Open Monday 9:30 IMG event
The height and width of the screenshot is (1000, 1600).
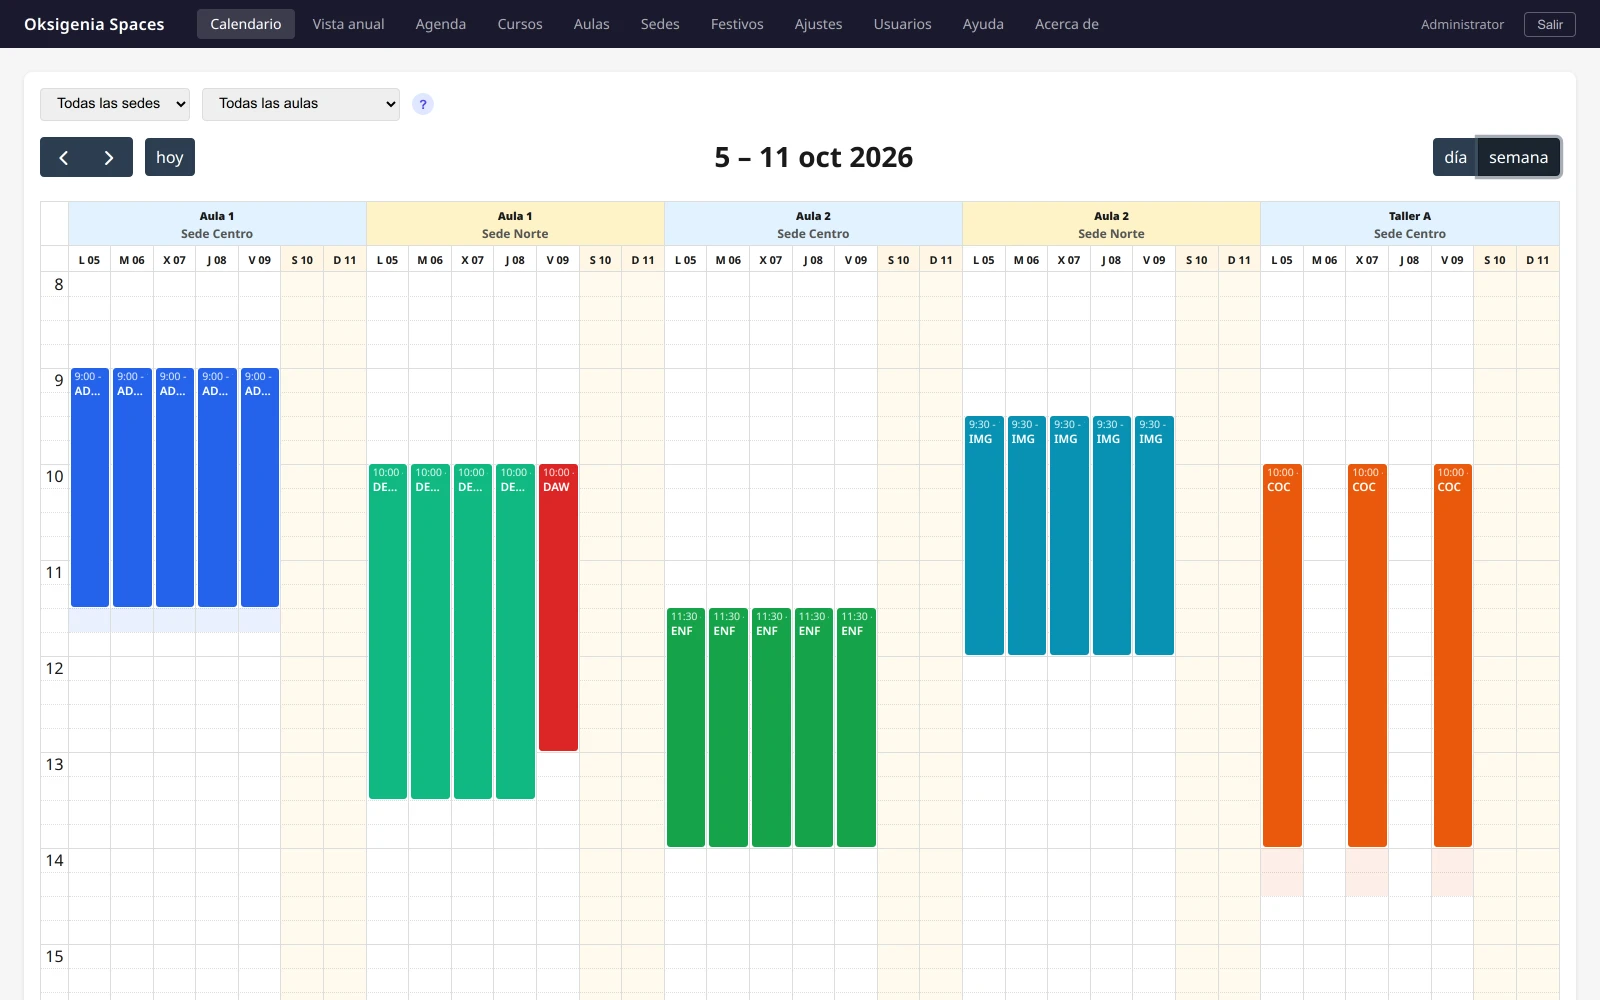pos(984,535)
